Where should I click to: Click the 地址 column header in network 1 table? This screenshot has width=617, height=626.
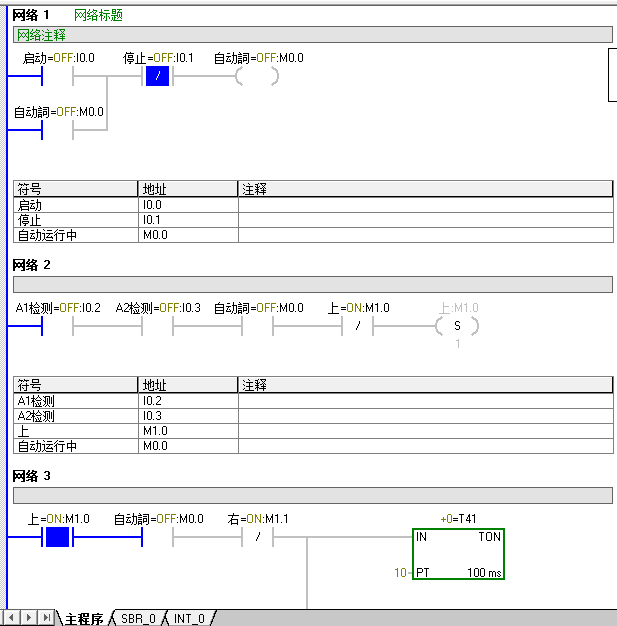click(188, 189)
